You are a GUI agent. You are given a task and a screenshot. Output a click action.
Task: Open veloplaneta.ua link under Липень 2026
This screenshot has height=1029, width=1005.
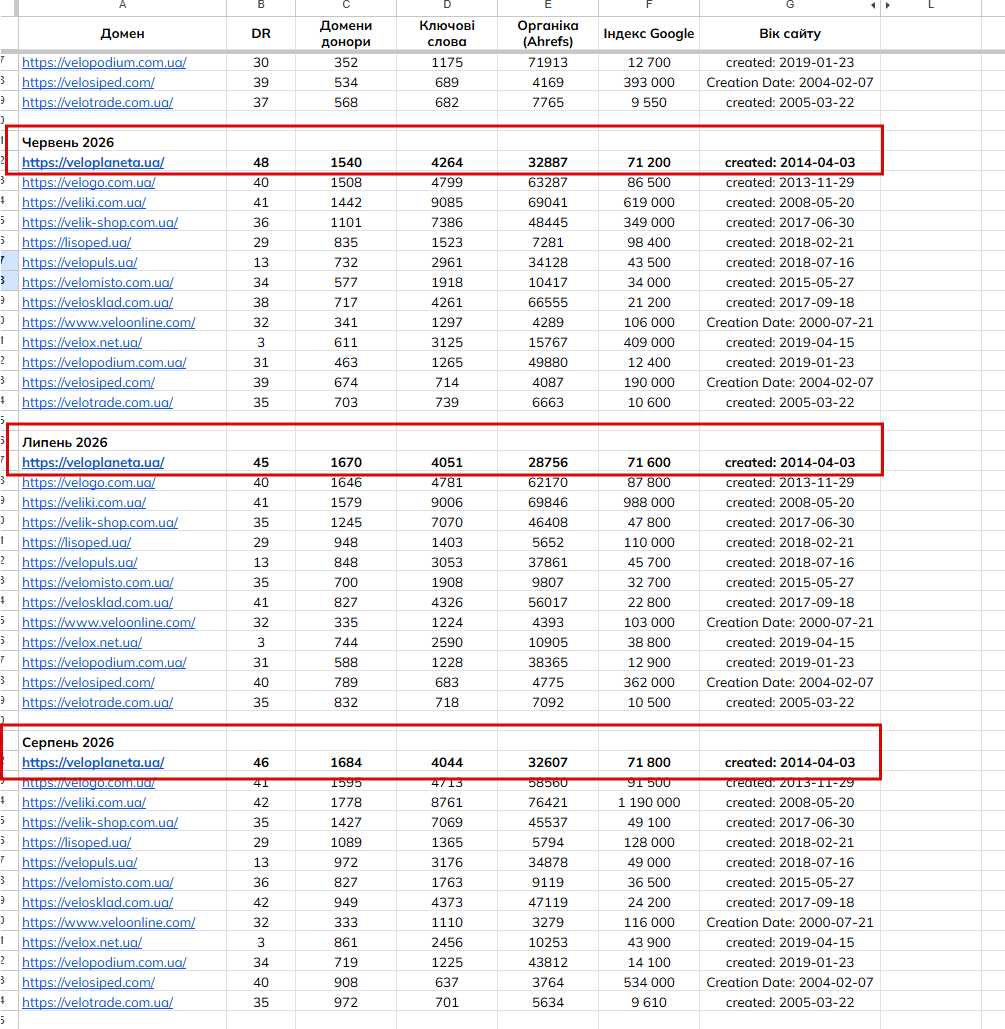(x=93, y=462)
